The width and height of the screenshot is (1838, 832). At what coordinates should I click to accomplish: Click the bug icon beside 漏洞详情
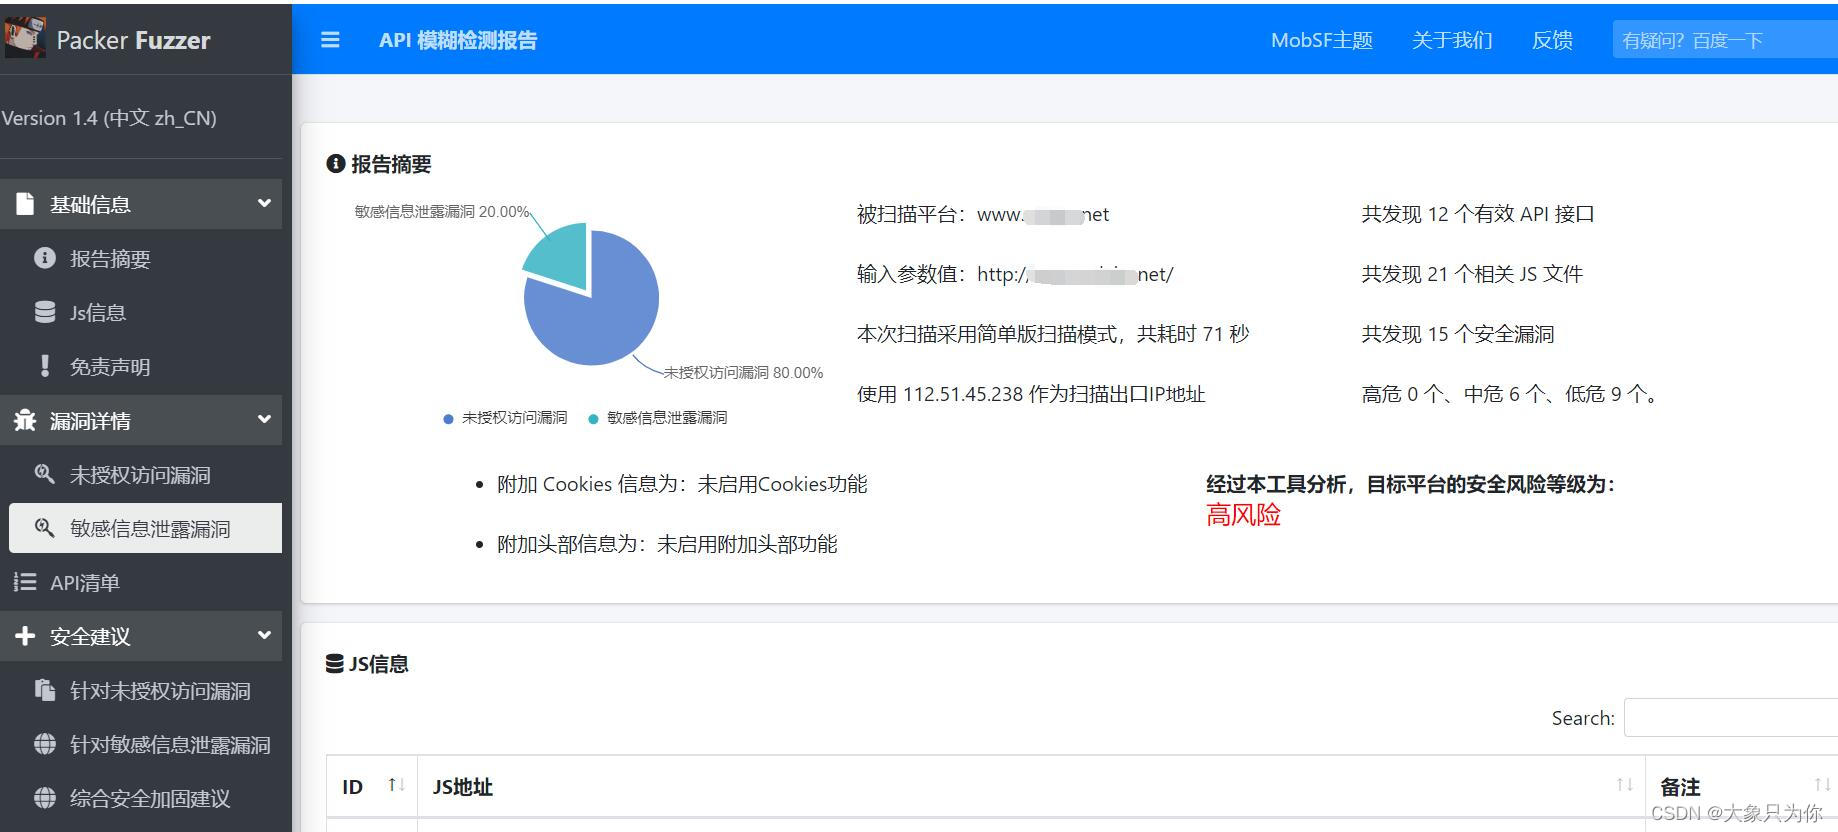25,420
